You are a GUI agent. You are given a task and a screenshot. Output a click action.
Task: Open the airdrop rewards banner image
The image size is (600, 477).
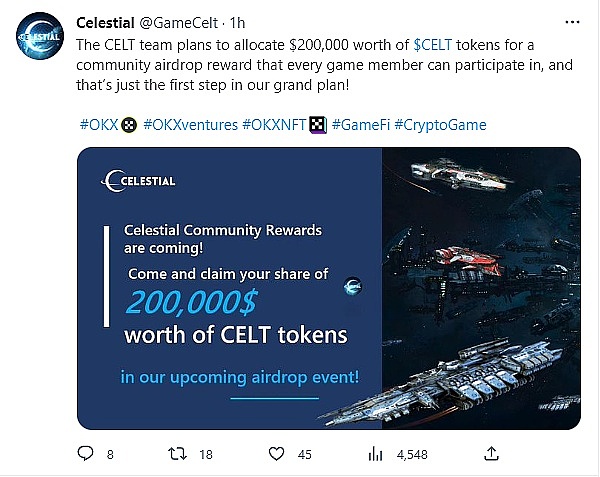(x=329, y=288)
